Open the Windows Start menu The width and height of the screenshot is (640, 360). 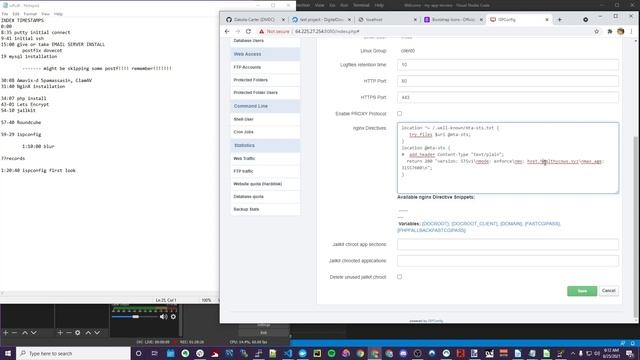(8, 353)
